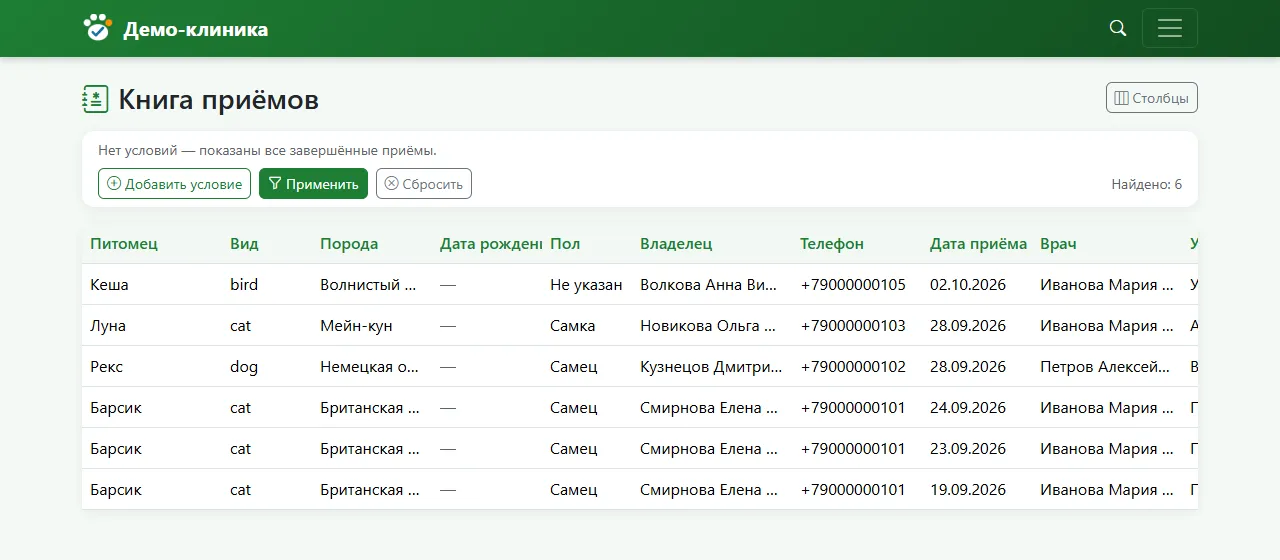The width and height of the screenshot is (1280, 560).
Task: Click phone +79000000102
Action: [x=853, y=367]
